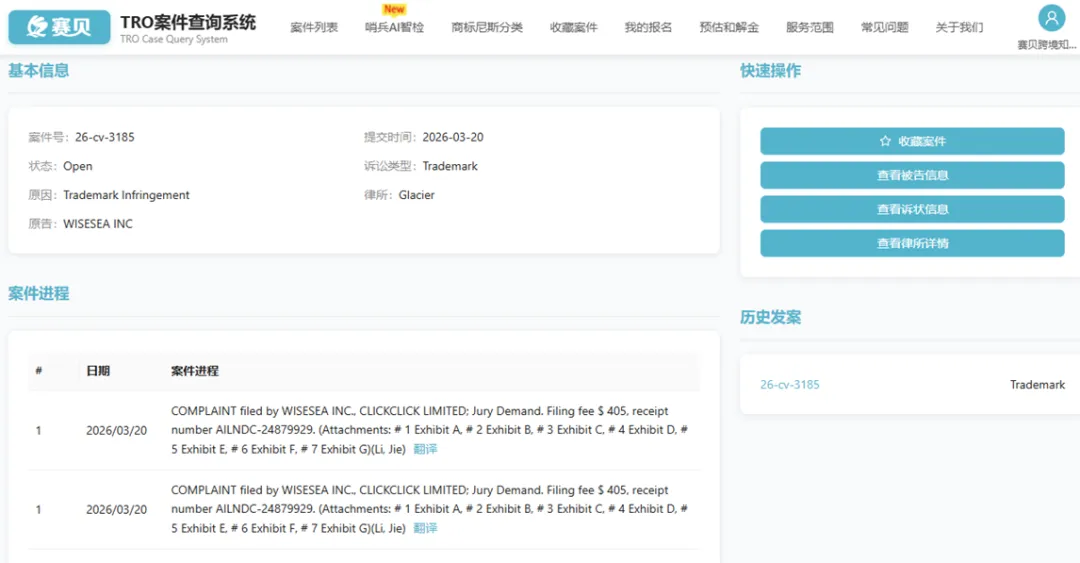Click the star icon on 收藏案件 button
The height and width of the screenshot is (563, 1080).
click(x=885, y=141)
